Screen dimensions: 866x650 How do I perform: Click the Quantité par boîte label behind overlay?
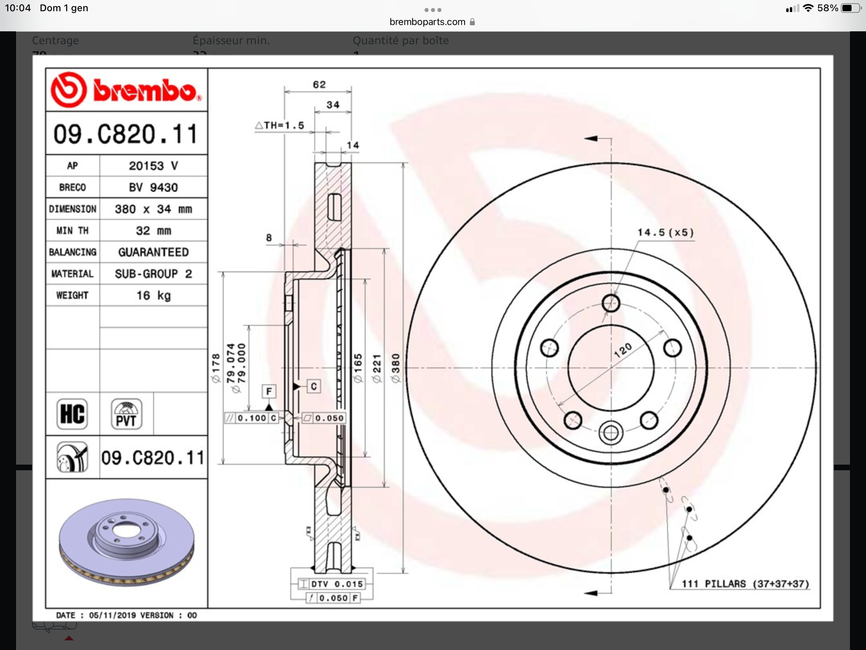(x=401, y=40)
